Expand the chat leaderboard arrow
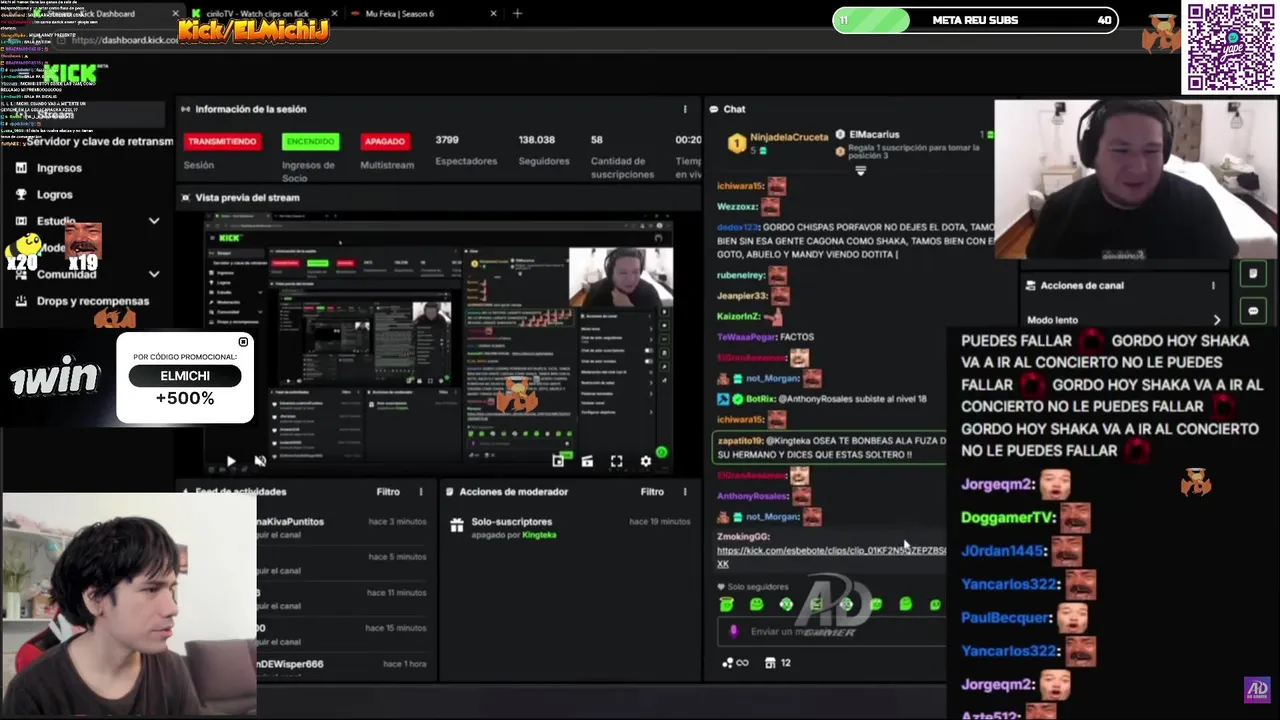This screenshot has width=1280, height=720. [x=860, y=171]
